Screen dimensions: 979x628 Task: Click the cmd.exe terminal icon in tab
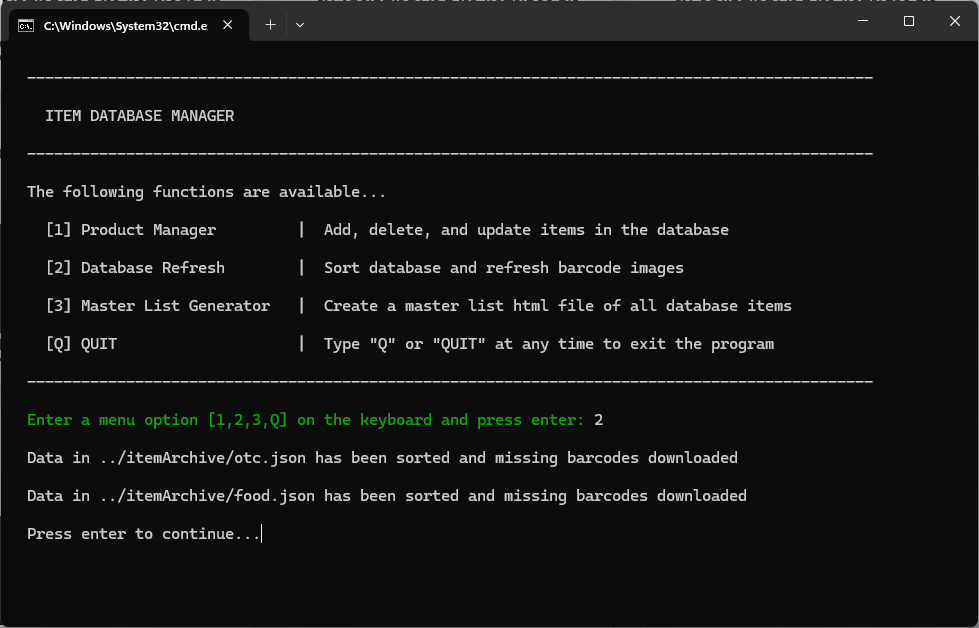point(26,25)
